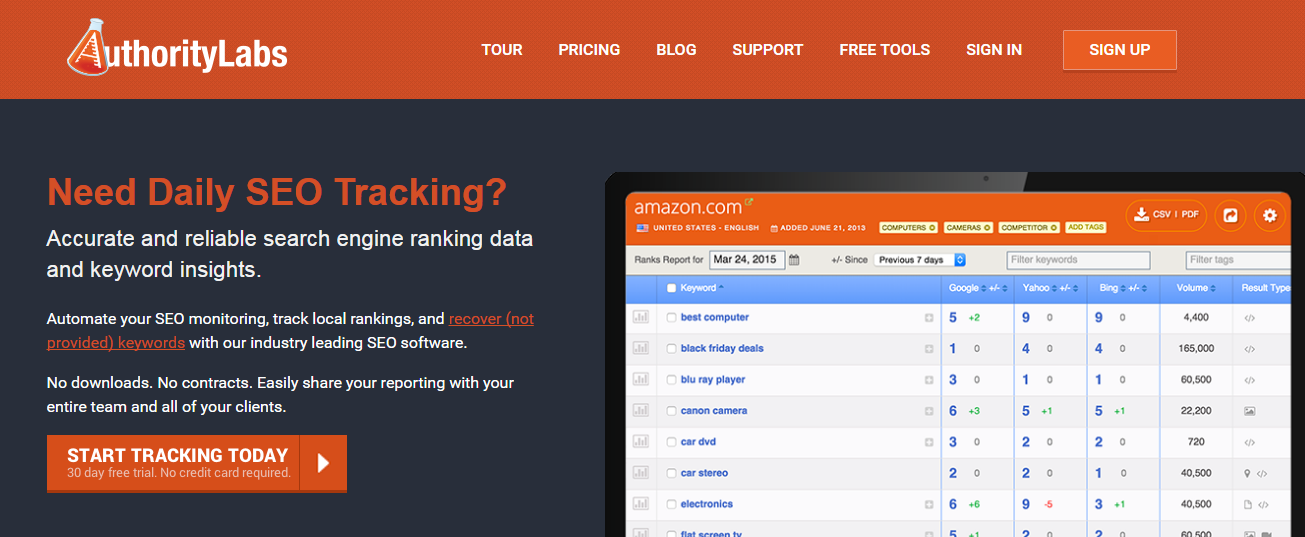Download the CSV | PDF export
Image resolution: width=1305 pixels, height=537 pixels.
(1167, 214)
